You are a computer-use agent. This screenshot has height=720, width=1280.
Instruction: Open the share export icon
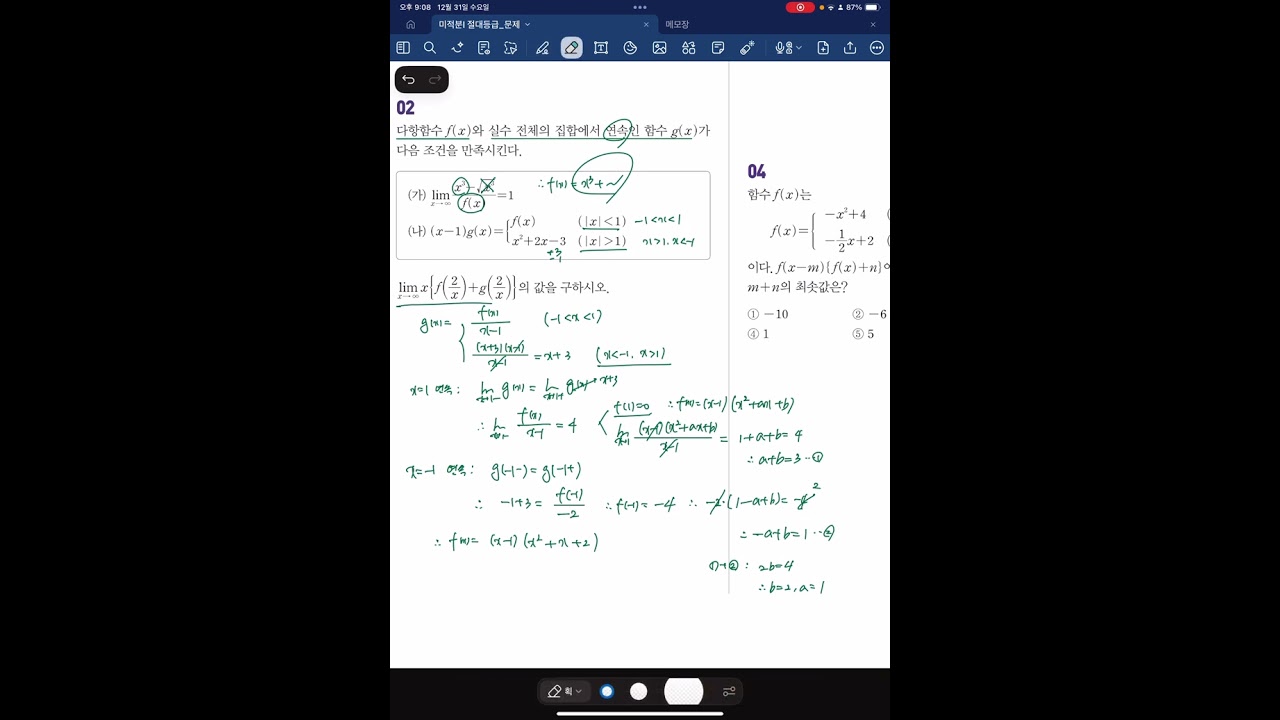850,47
